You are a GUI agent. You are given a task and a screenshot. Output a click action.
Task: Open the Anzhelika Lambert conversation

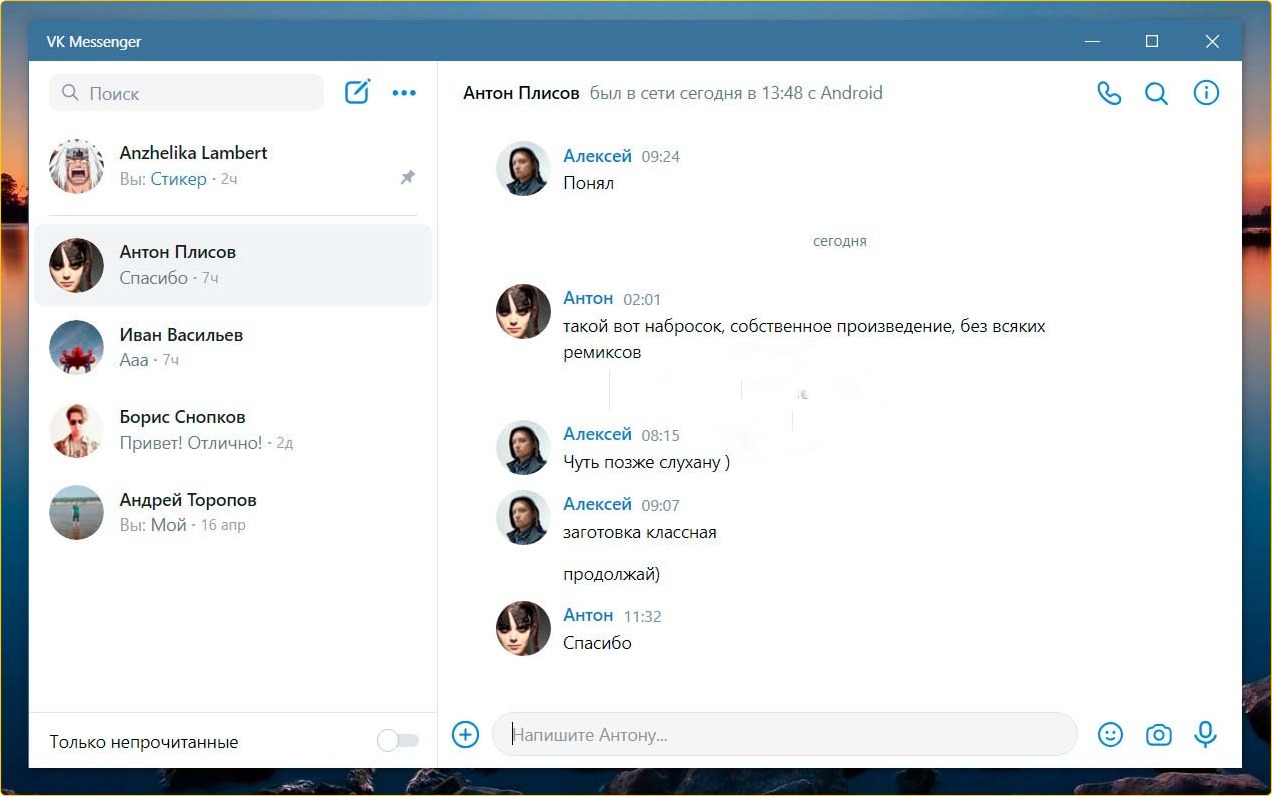pos(232,166)
